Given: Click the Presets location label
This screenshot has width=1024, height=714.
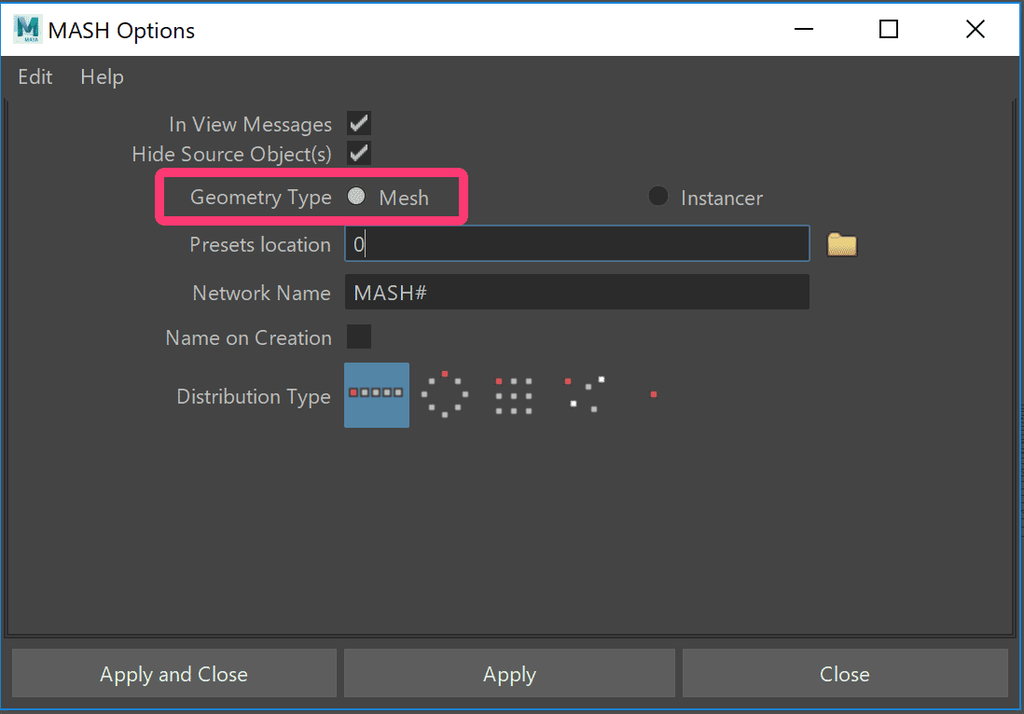Looking at the screenshot, I should (x=260, y=244).
